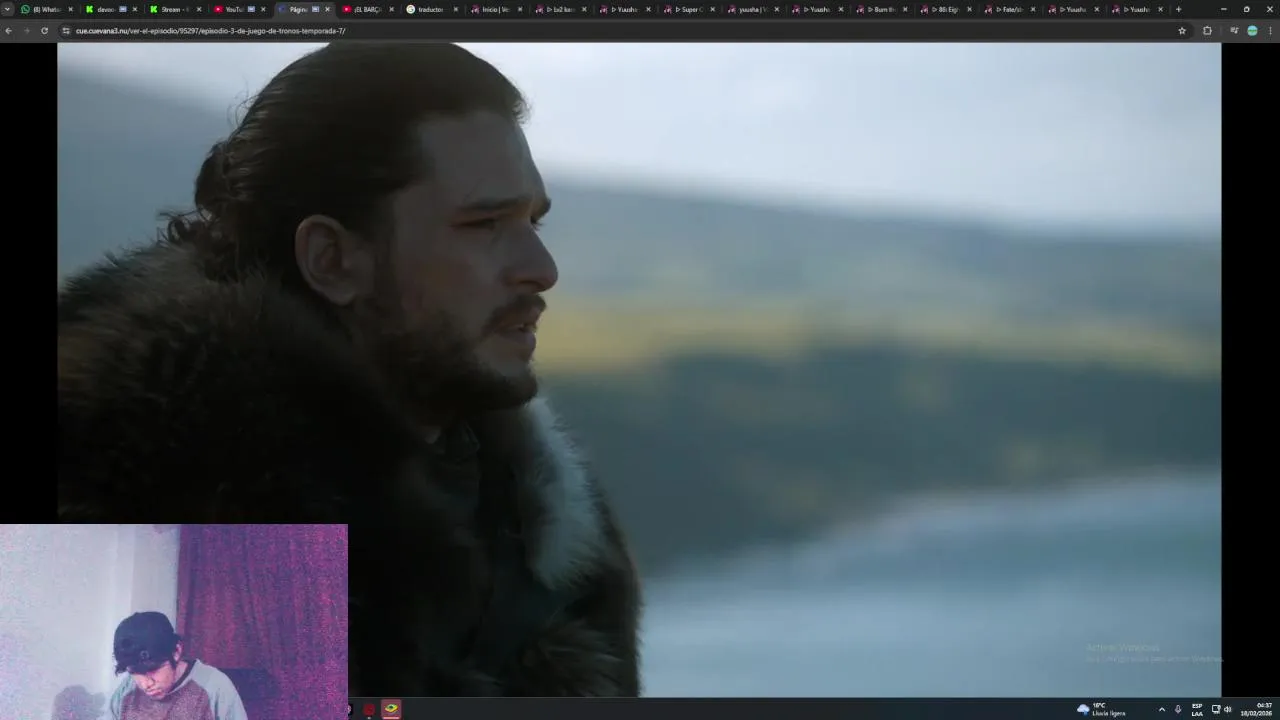Close the YouTube tab

pyautogui.click(x=263, y=9)
